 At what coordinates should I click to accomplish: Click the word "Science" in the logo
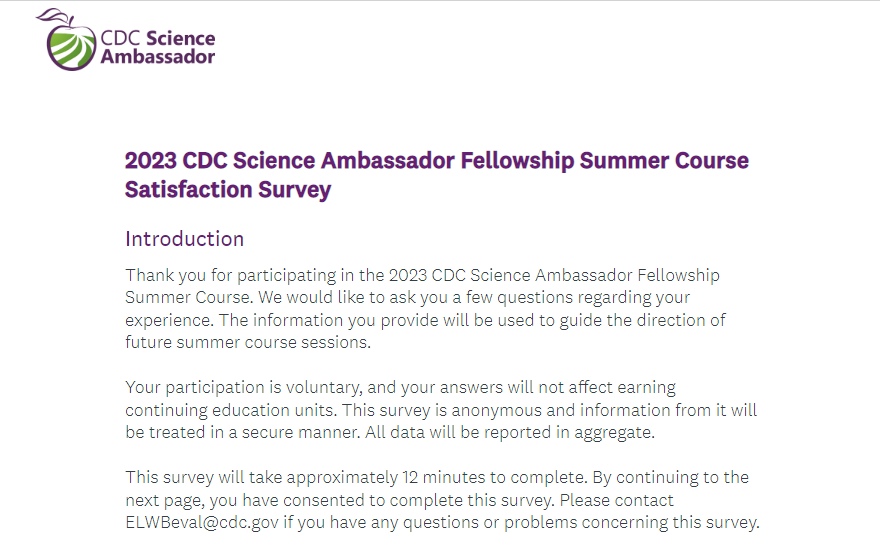(x=180, y=38)
